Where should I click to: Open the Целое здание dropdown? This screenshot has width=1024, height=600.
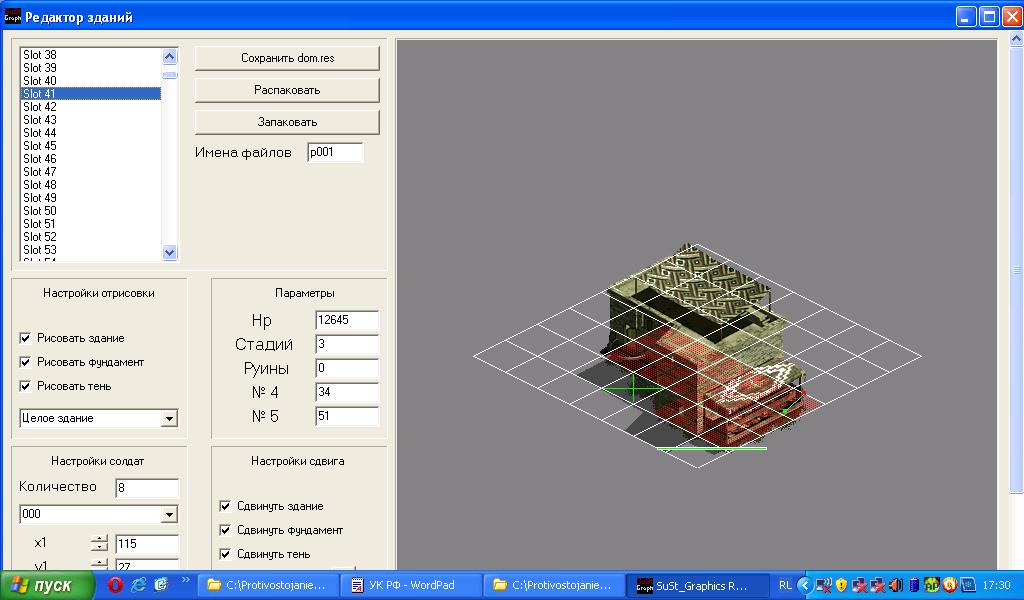[x=169, y=418]
